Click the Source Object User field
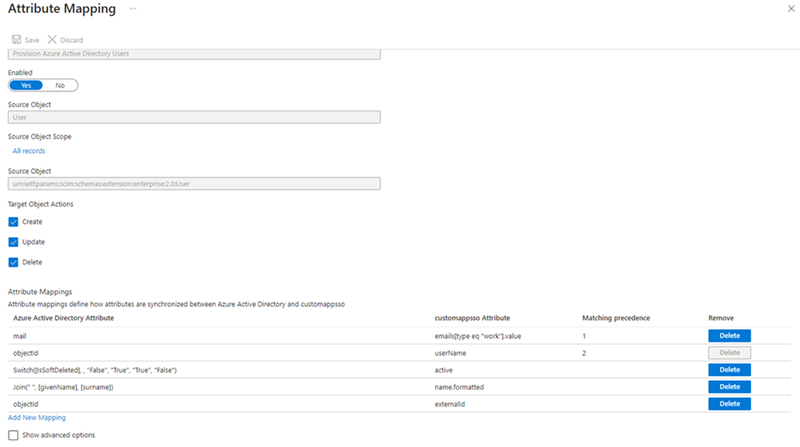 point(194,117)
